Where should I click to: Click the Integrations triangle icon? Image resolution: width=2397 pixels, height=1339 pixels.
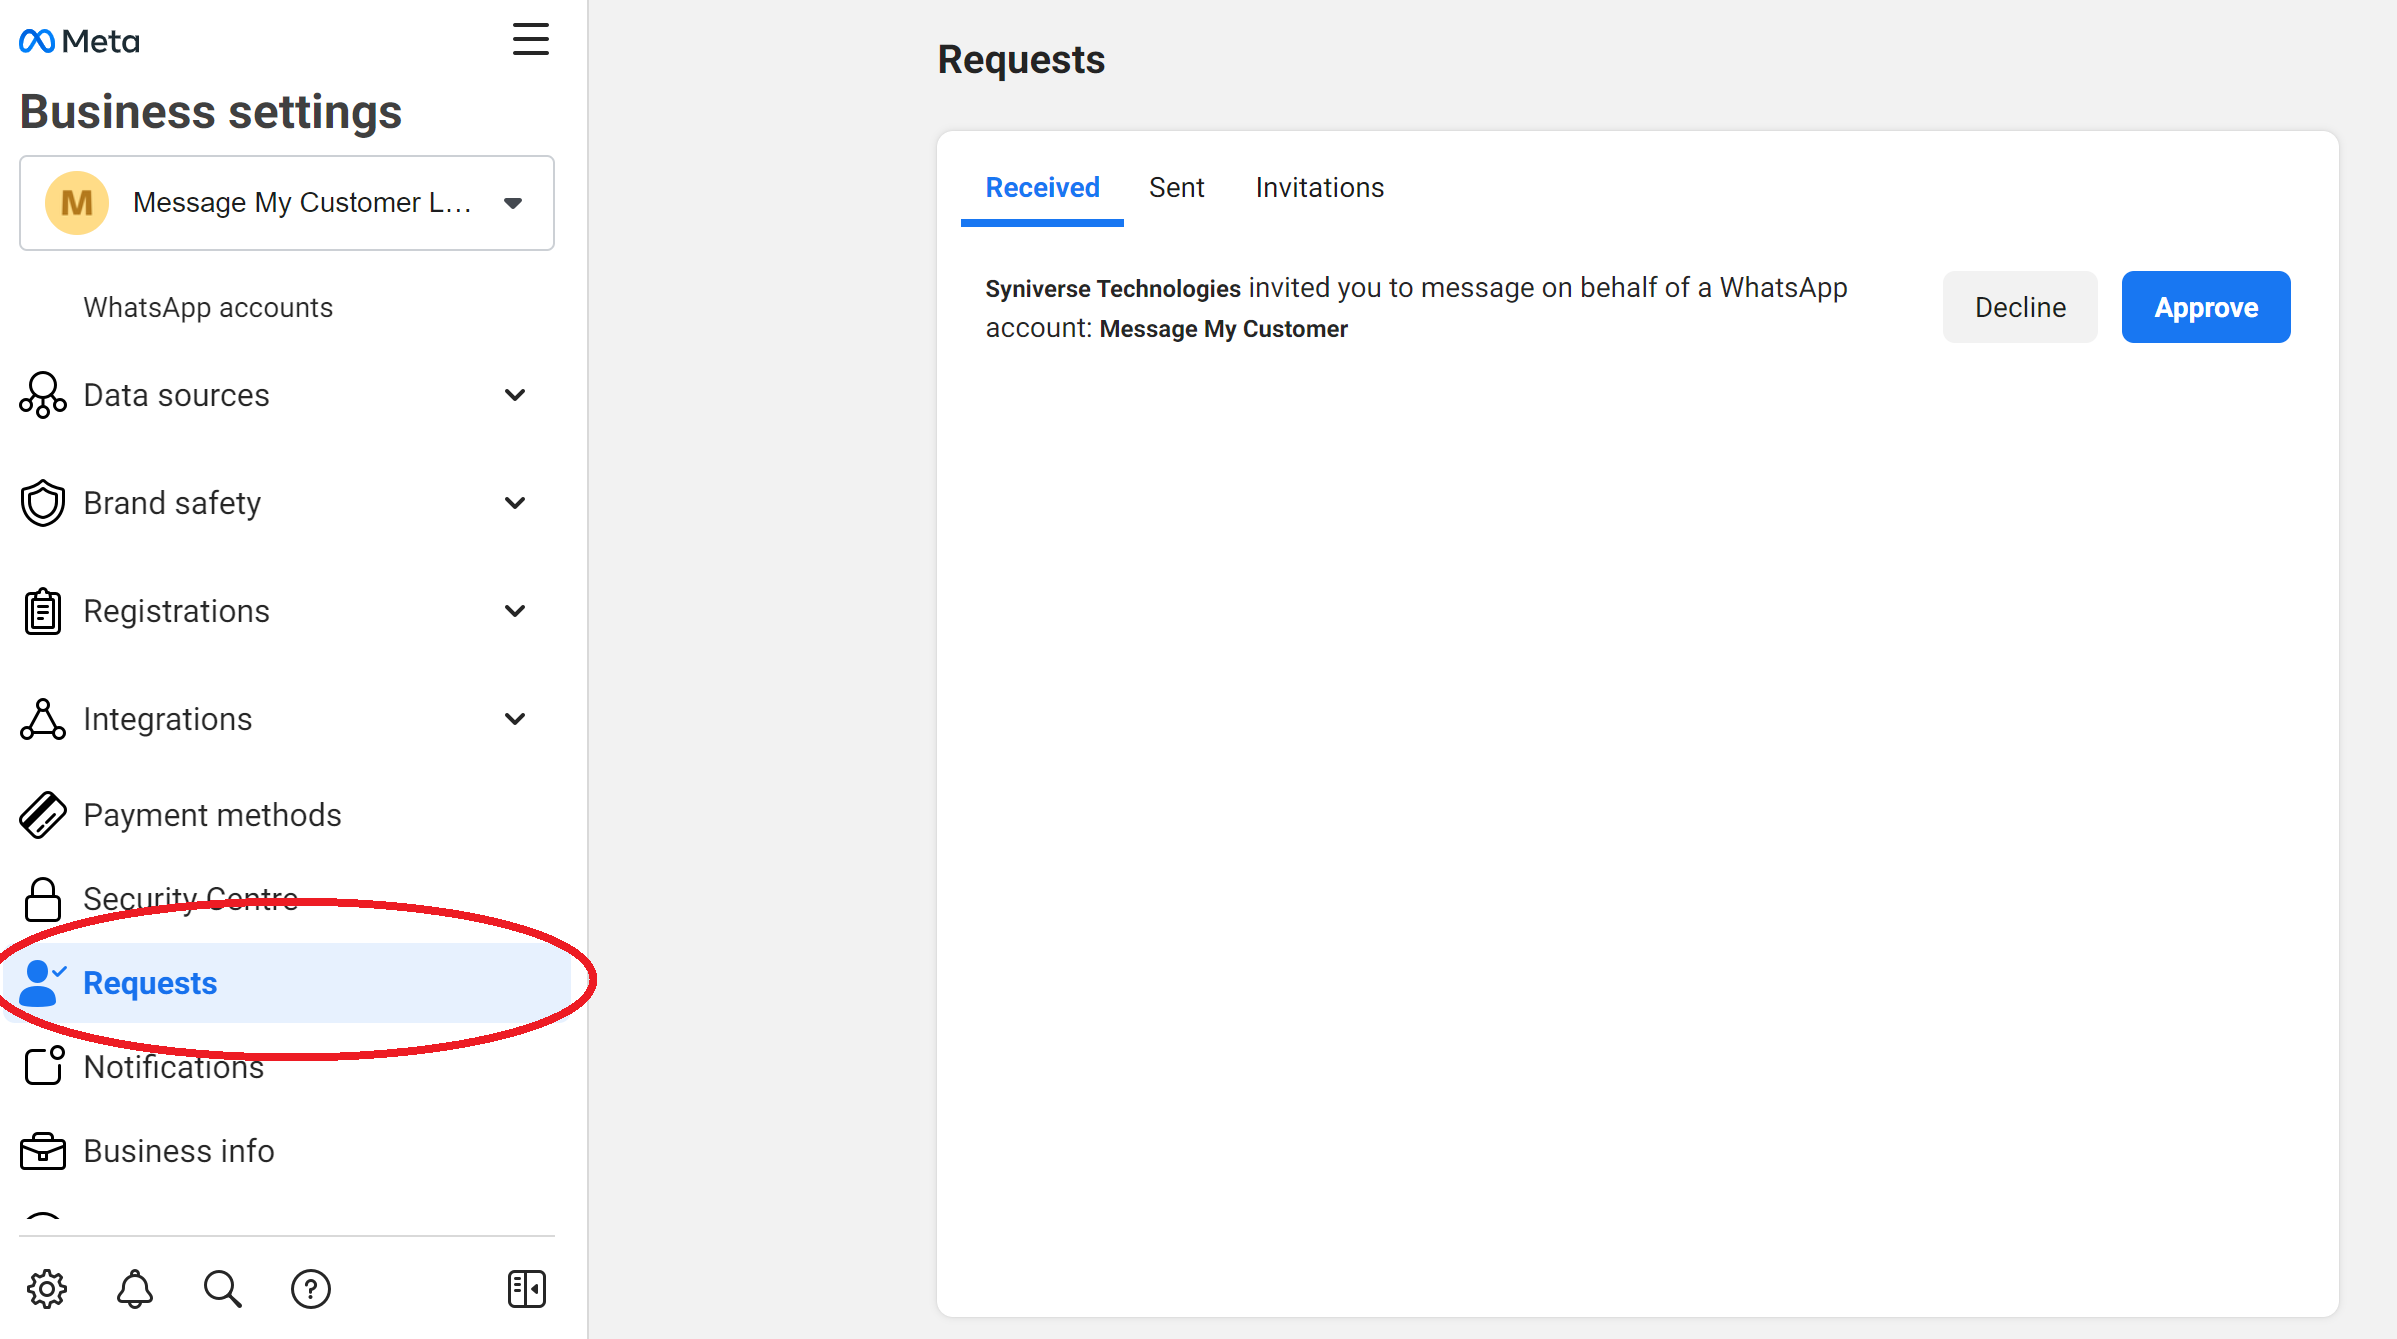coord(43,719)
